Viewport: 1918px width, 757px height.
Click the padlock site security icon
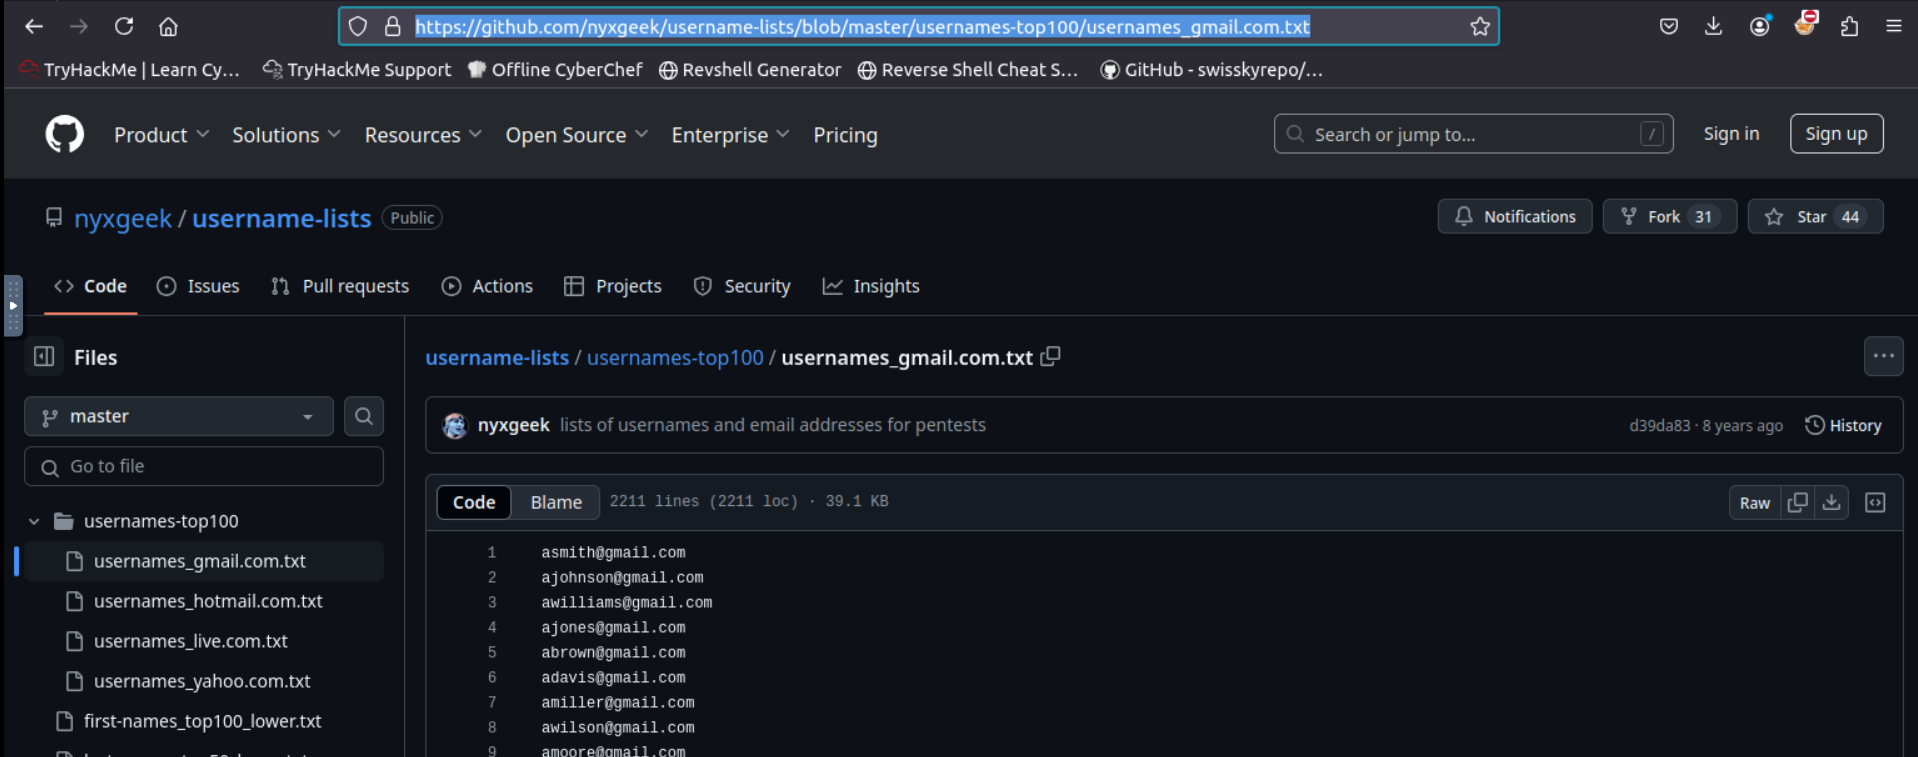393,26
